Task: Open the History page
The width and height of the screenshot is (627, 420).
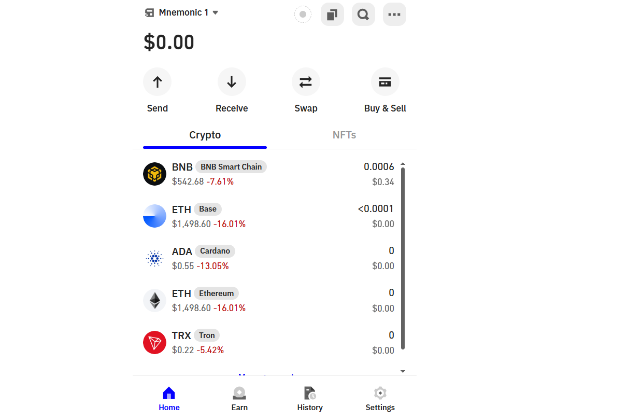Action: pos(309,398)
